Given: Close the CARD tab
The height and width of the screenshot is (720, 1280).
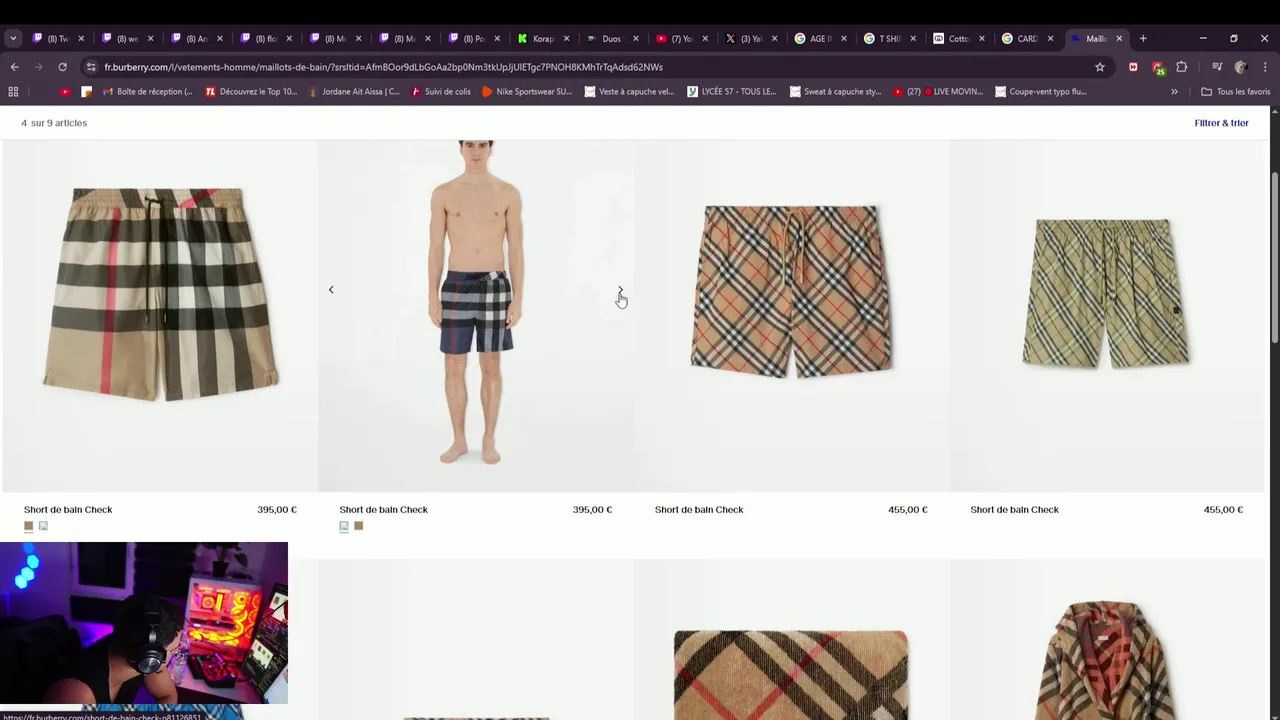Looking at the screenshot, I should pos(1050,39).
